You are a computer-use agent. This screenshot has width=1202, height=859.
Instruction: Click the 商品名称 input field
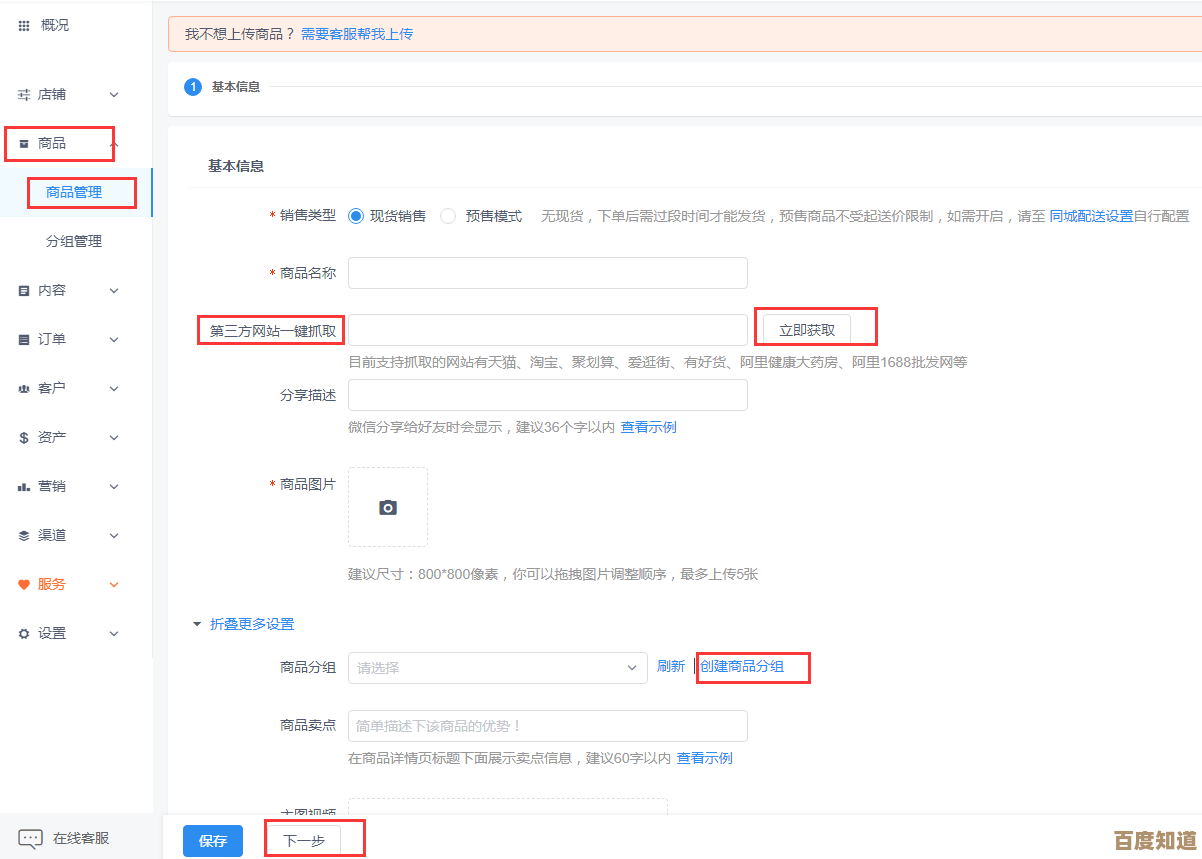[x=547, y=272]
